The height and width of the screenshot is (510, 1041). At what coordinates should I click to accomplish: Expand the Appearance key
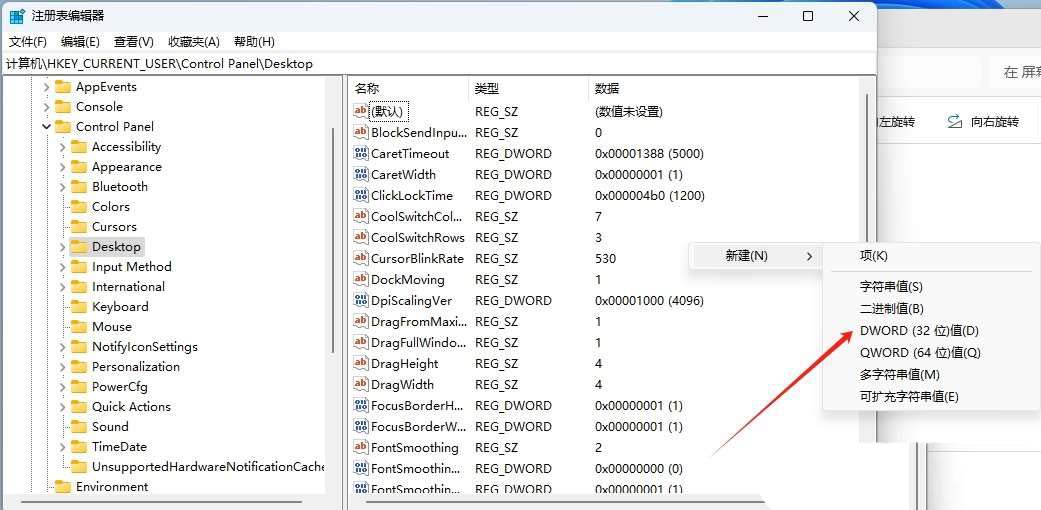pos(62,167)
